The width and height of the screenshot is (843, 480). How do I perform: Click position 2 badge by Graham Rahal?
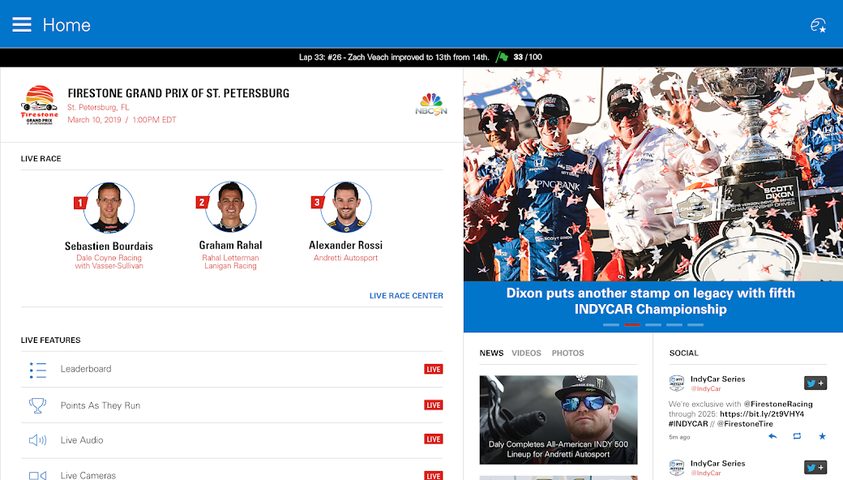point(202,202)
